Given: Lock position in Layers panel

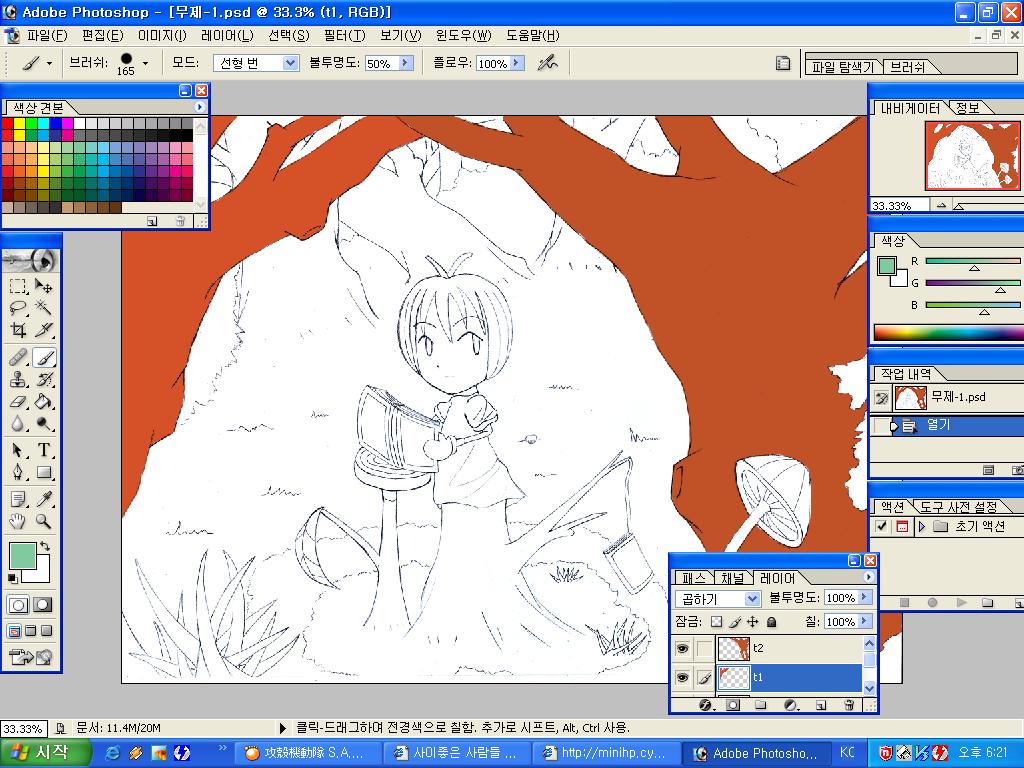Looking at the screenshot, I should tap(752, 622).
